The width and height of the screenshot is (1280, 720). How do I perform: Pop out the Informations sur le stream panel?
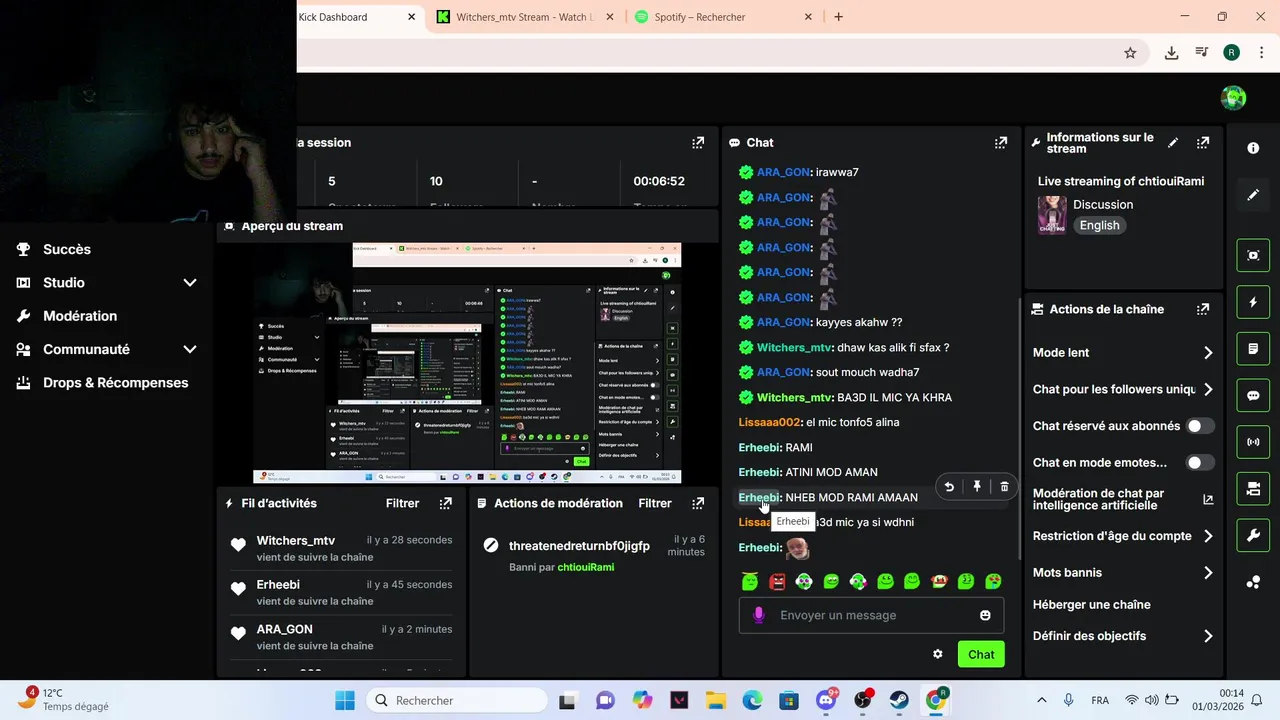coord(1203,143)
